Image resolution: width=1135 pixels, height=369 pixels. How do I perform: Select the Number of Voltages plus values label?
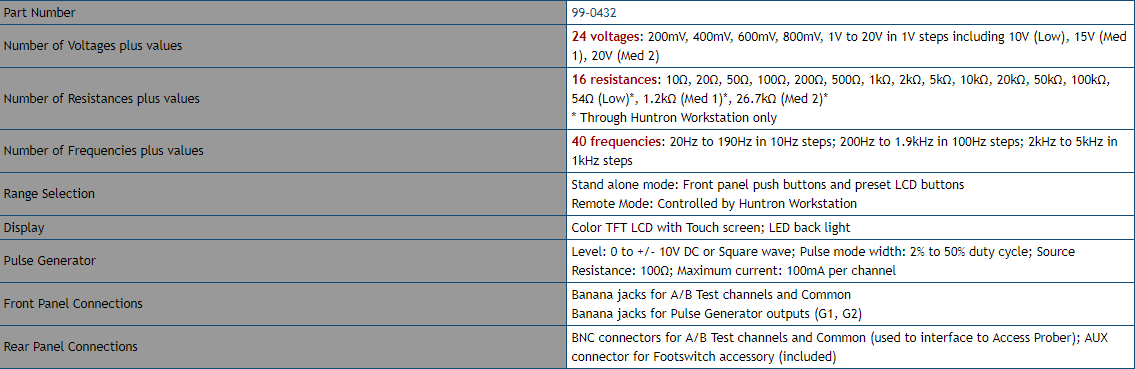(93, 46)
